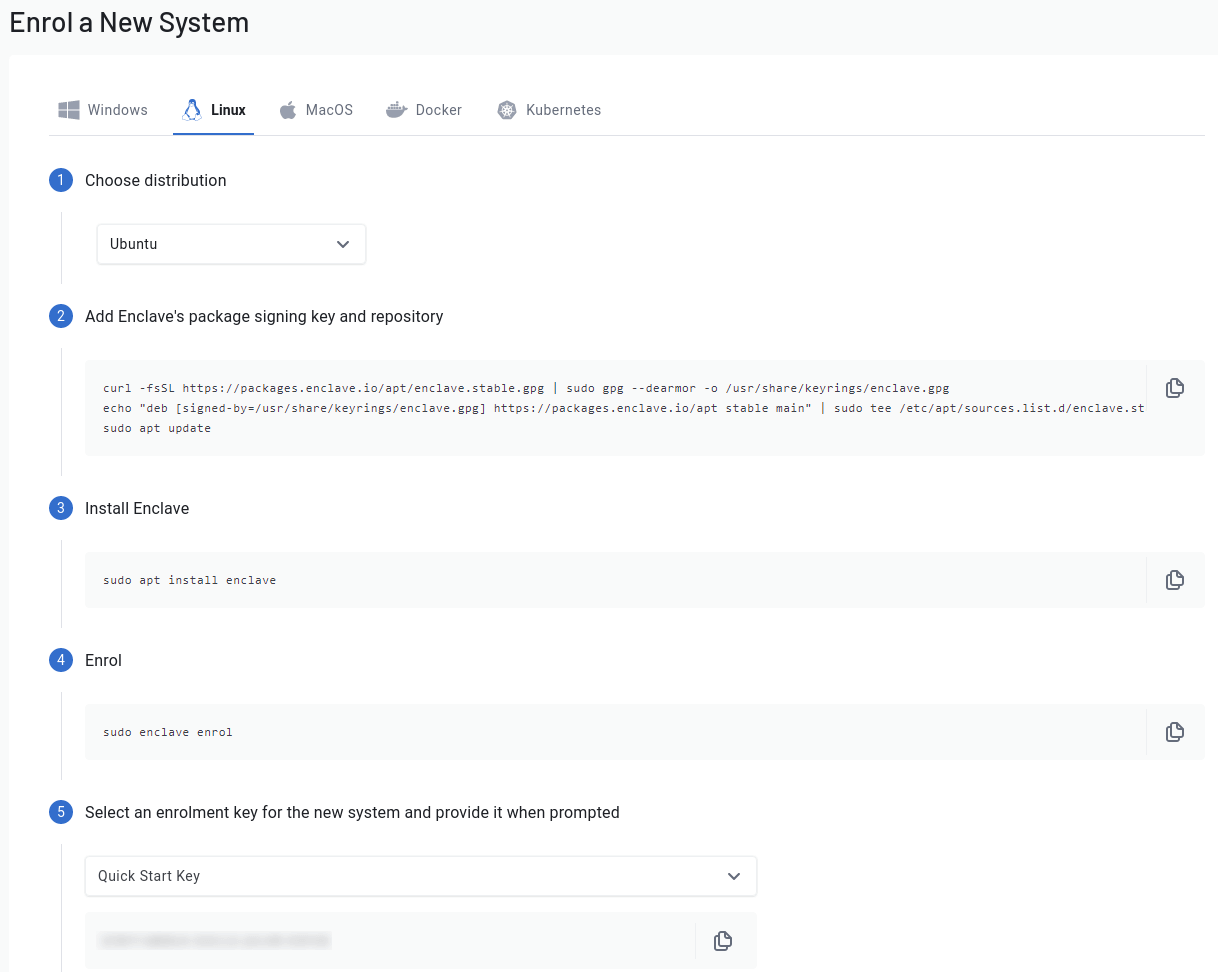Click the blurred enrolment key text
This screenshot has height=972, width=1218.
coord(214,941)
